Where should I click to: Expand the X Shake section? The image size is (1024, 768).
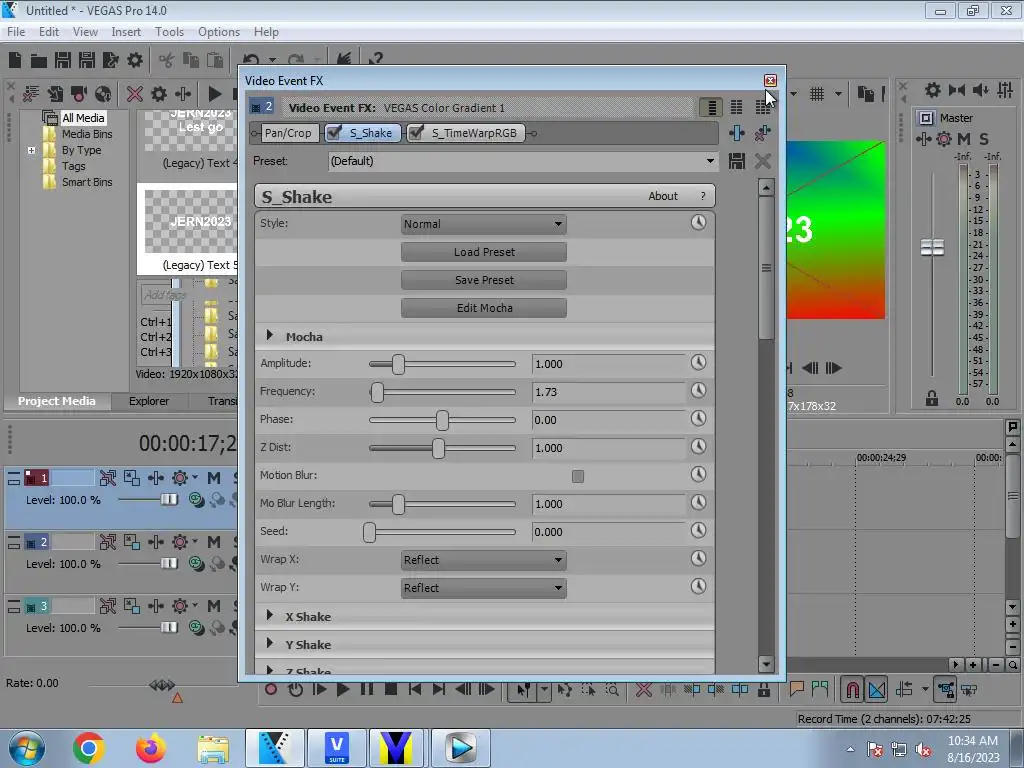click(x=270, y=616)
